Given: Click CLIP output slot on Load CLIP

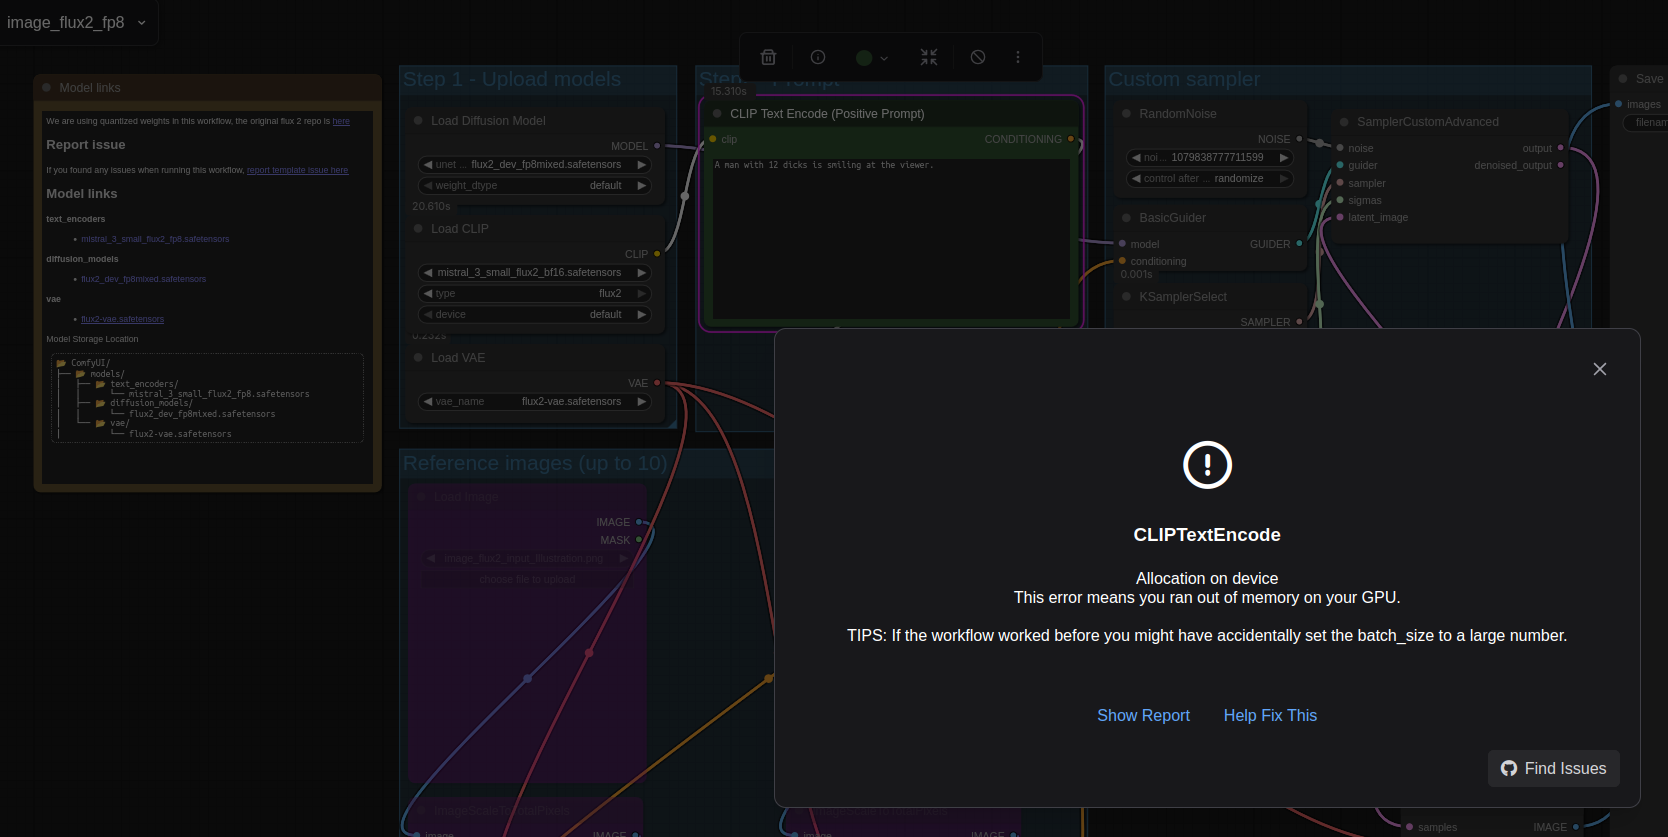Looking at the screenshot, I should pos(657,254).
